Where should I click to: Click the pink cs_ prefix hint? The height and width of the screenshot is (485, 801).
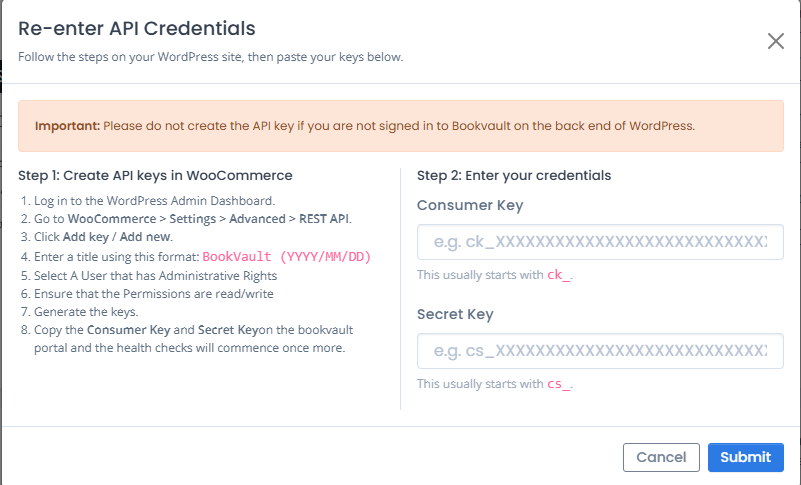pos(558,384)
